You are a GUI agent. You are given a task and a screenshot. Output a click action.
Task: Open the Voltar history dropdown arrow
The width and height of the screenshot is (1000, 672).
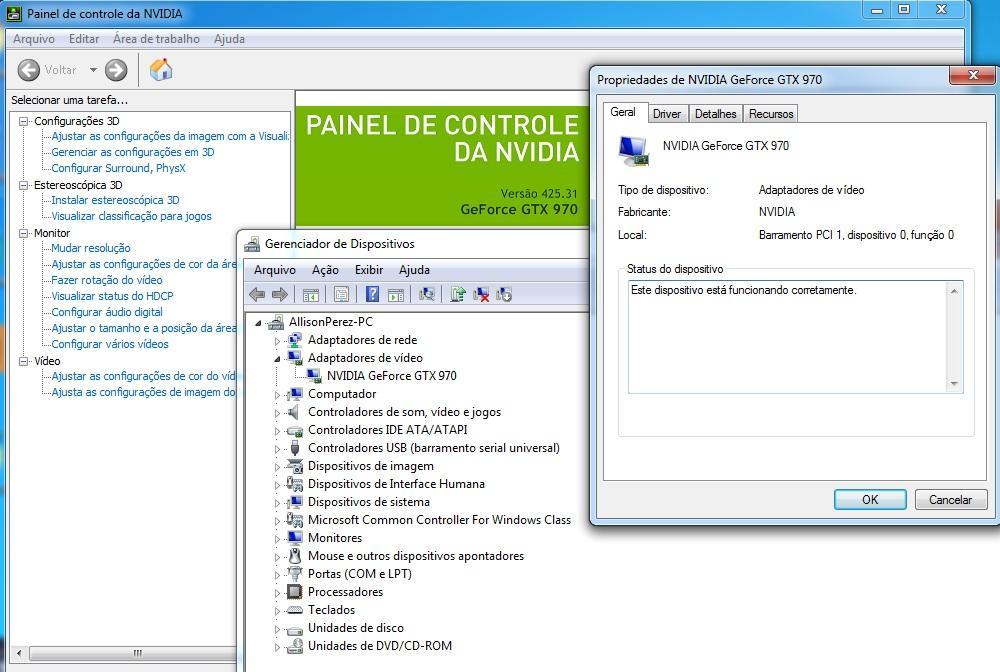pos(93,70)
